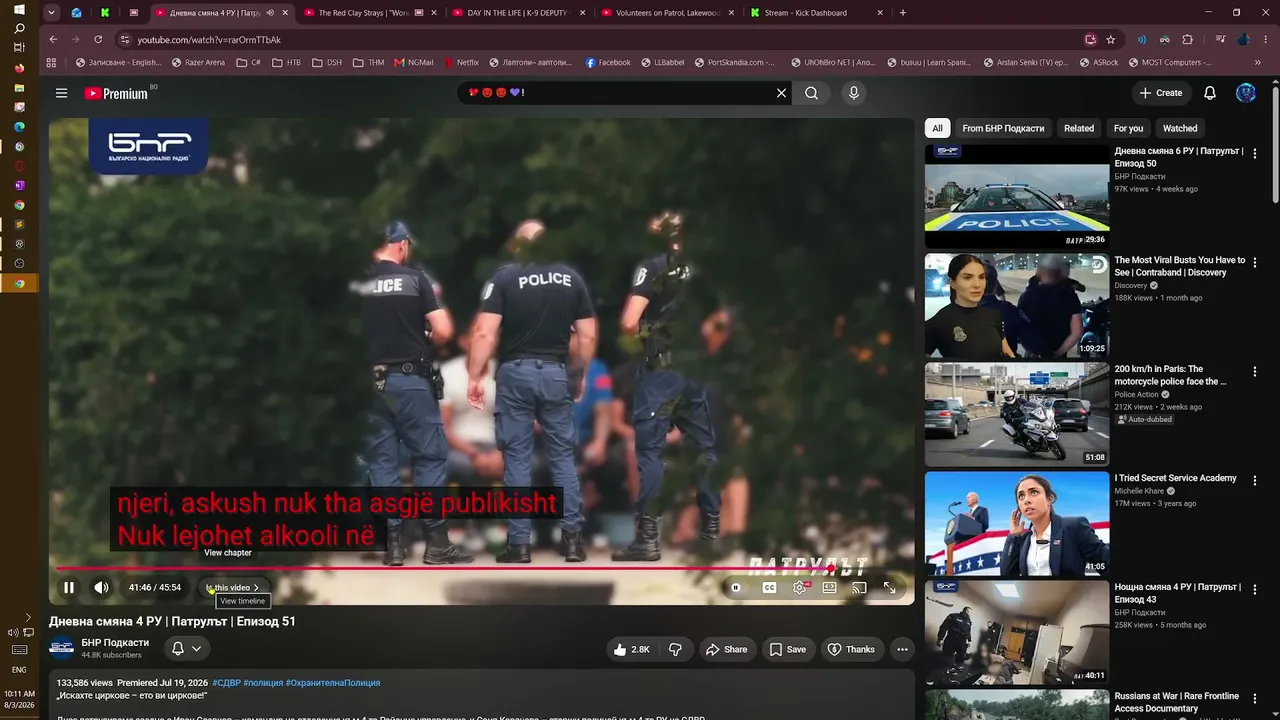The width and height of the screenshot is (1280, 720).
Task: Open the Chrome three-dot menu
Action: (x=1266, y=40)
